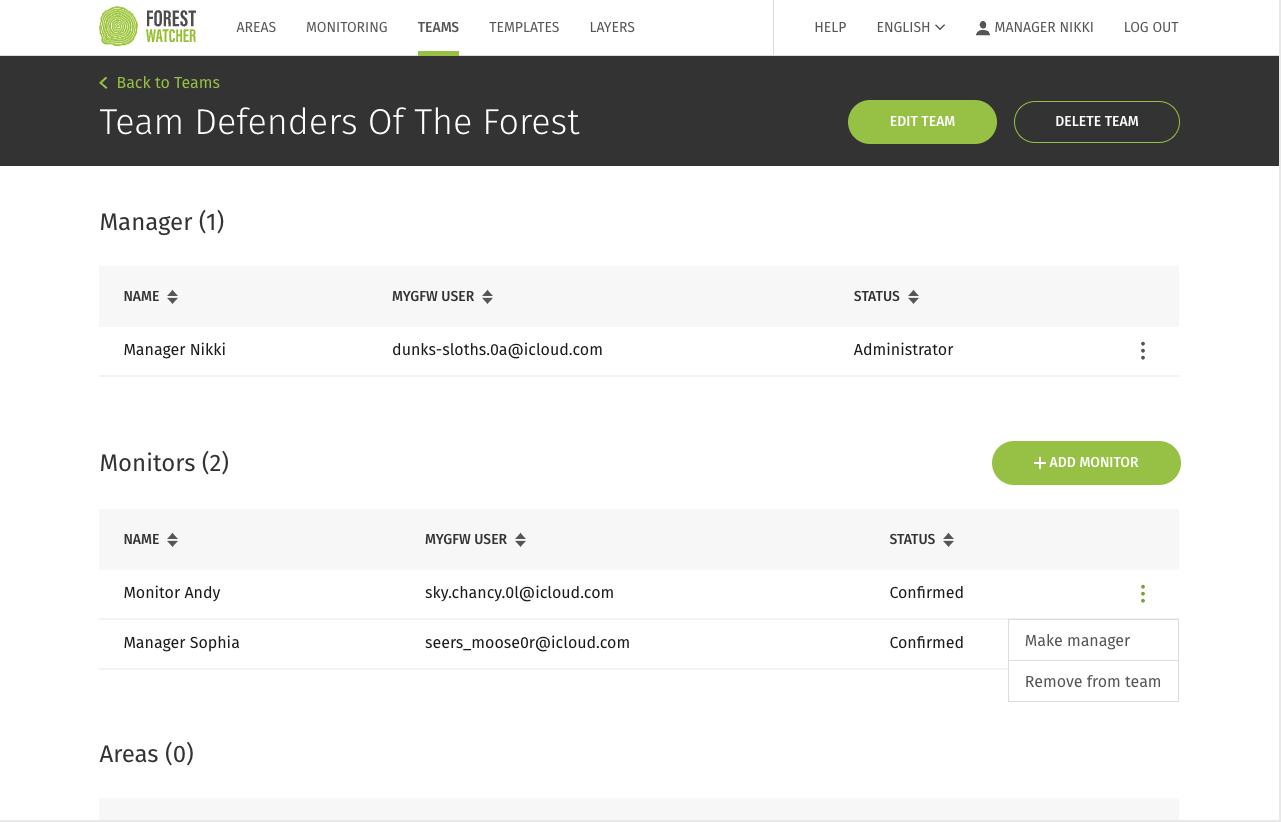Open the Templates tab
This screenshot has width=1281, height=822.
pyautogui.click(x=524, y=27)
